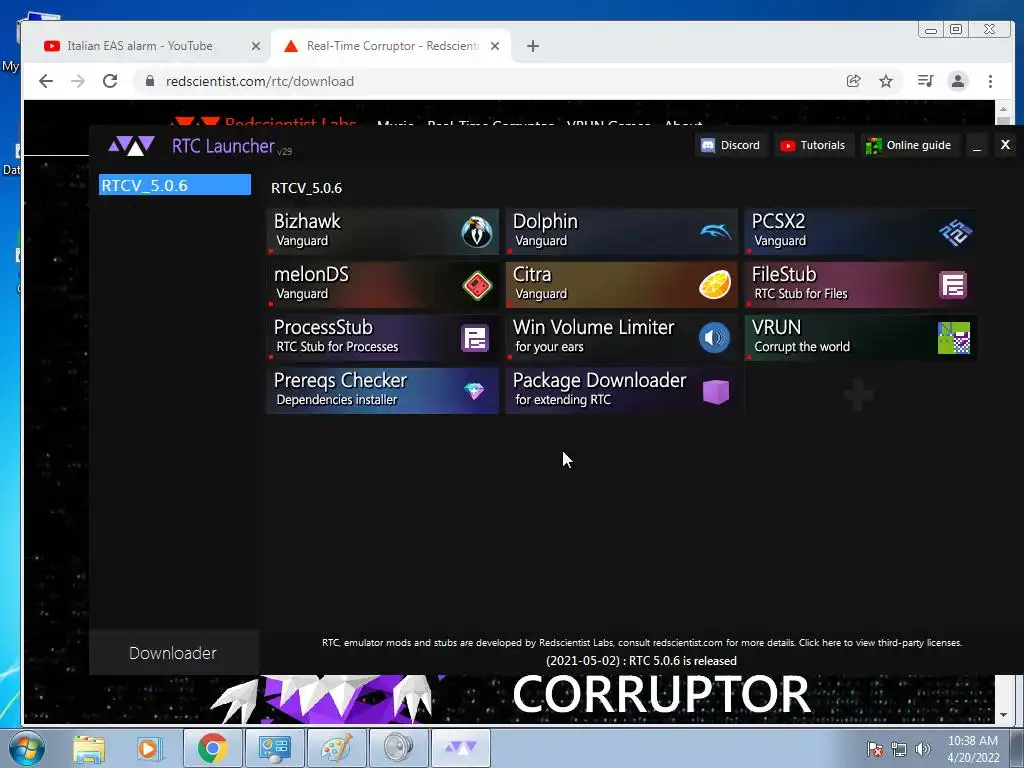Click the PCSX2 logo icon

tap(955, 232)
